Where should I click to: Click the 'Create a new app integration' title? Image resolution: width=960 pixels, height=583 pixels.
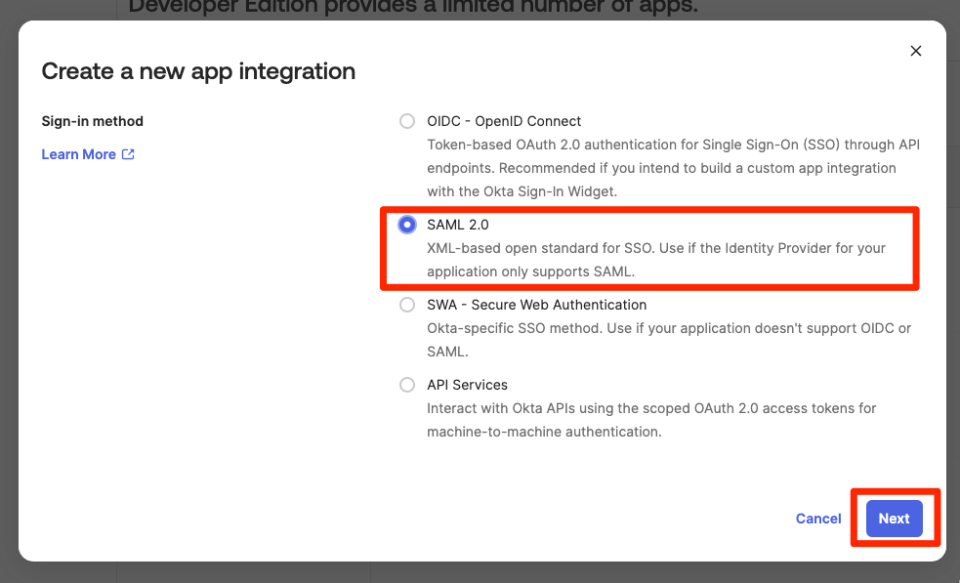[198, 71]
